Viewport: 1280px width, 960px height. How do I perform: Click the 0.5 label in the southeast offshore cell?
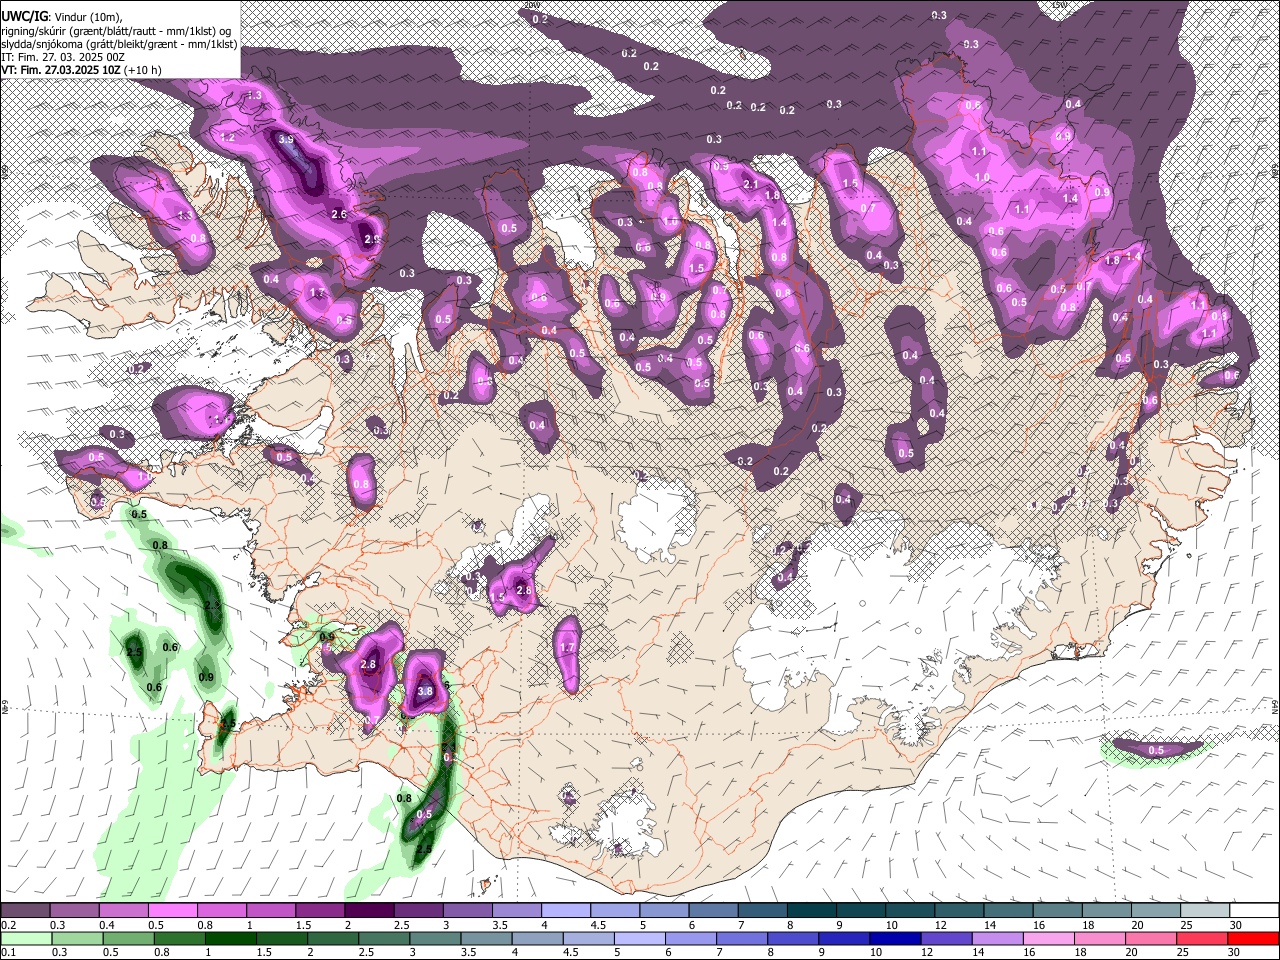tap(1156, 750)
